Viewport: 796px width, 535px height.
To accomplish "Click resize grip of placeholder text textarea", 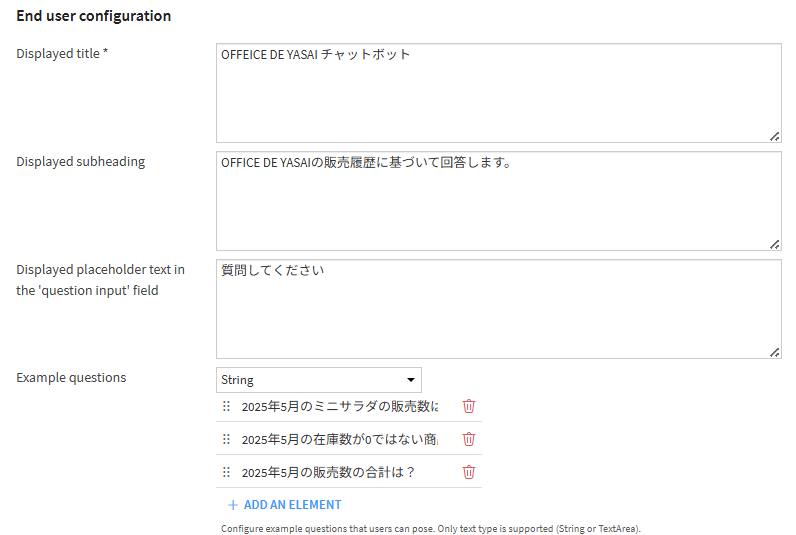I will (x=774, y=353).
